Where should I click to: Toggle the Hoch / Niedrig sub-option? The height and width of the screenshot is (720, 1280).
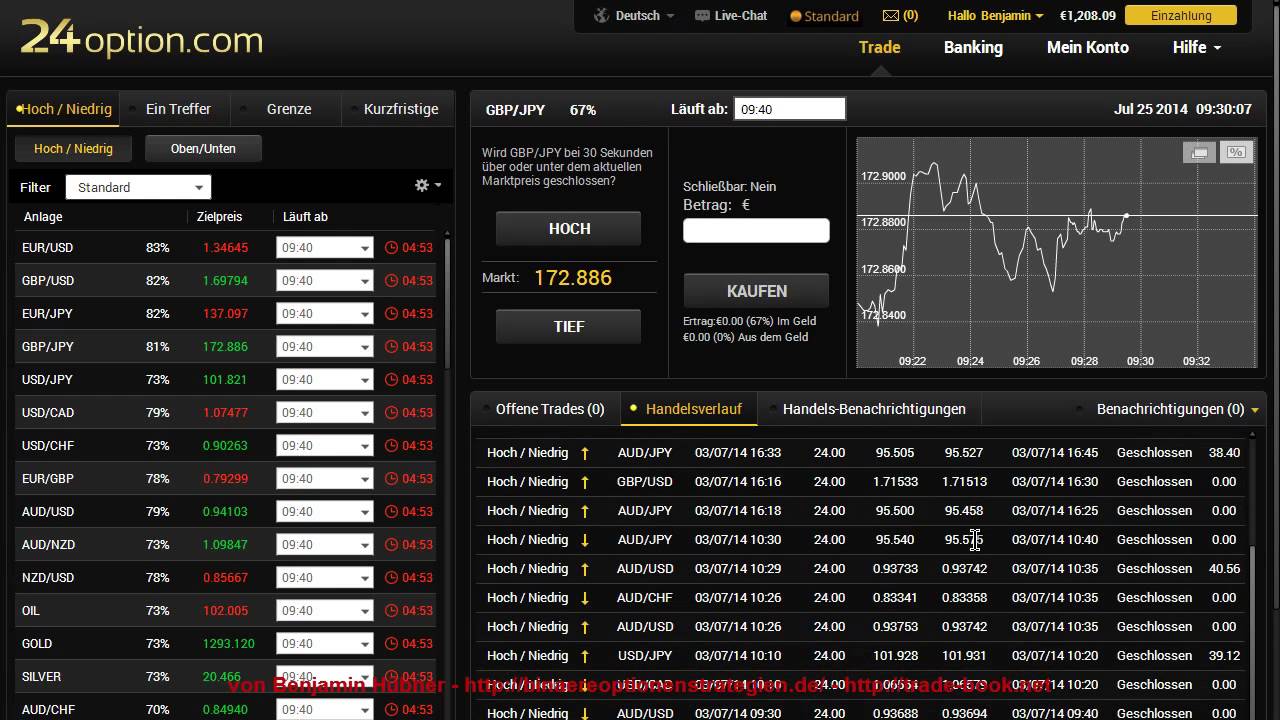74,149
